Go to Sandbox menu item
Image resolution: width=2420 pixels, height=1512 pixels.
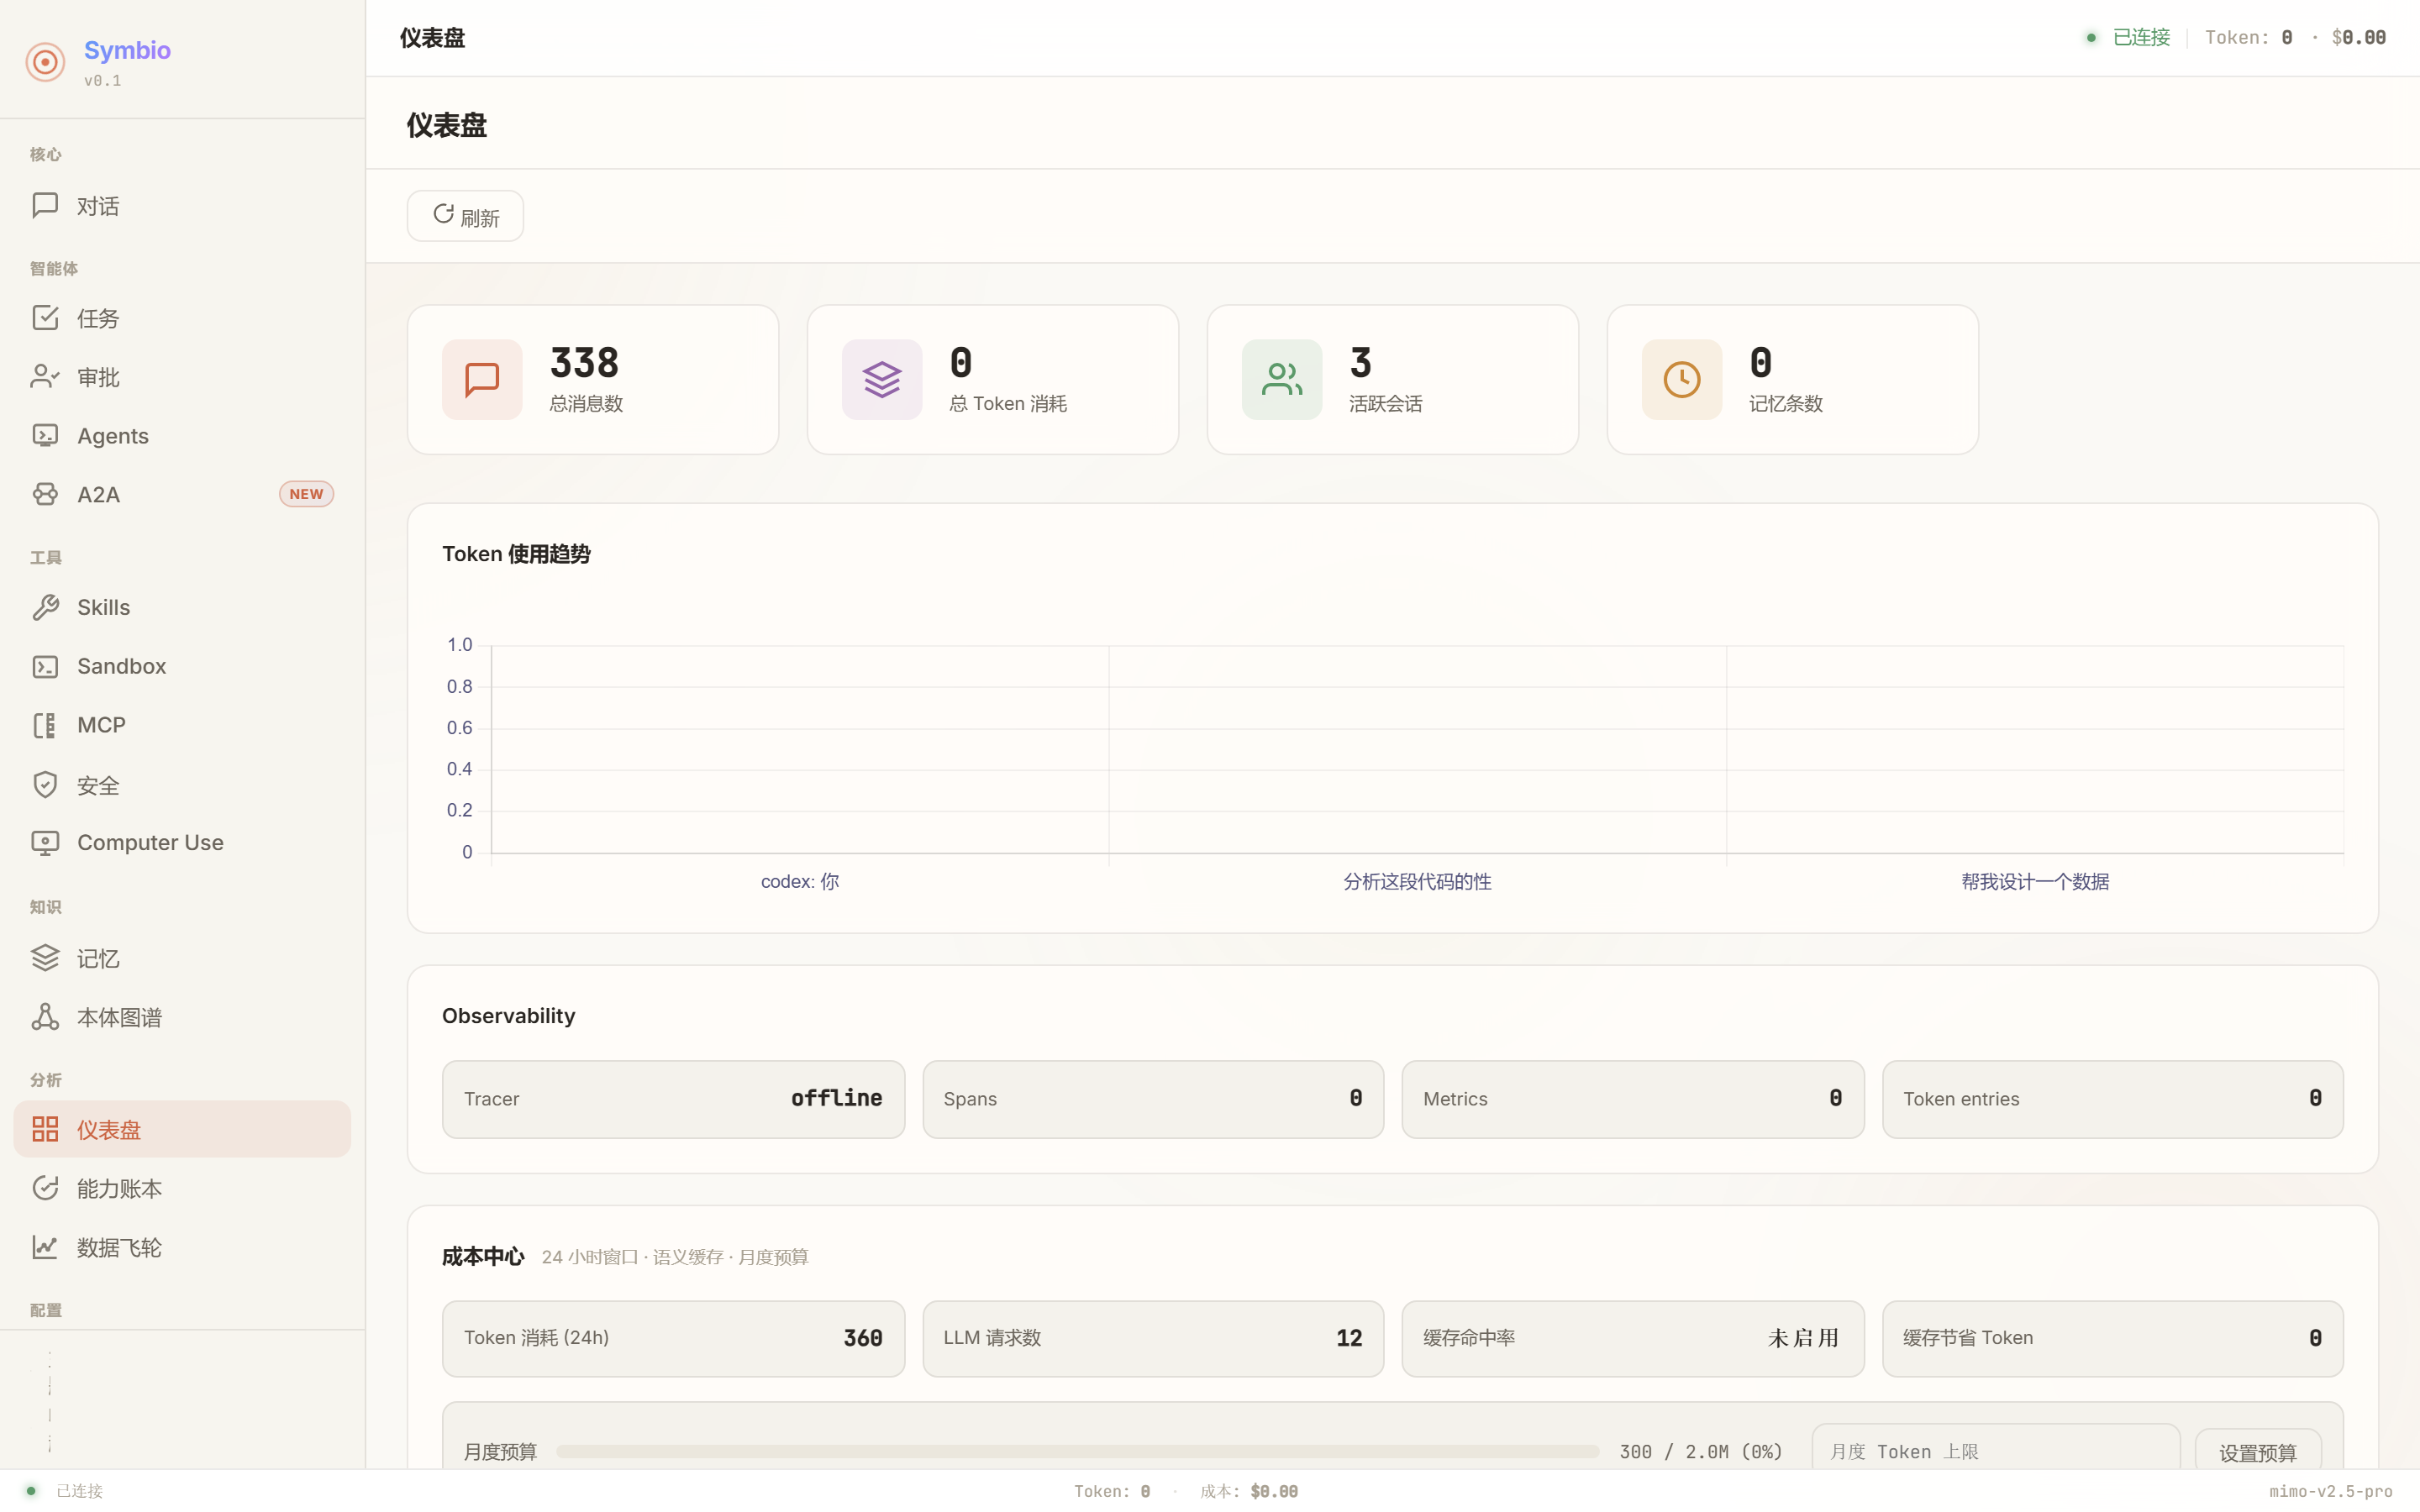(x=182, y=666)
